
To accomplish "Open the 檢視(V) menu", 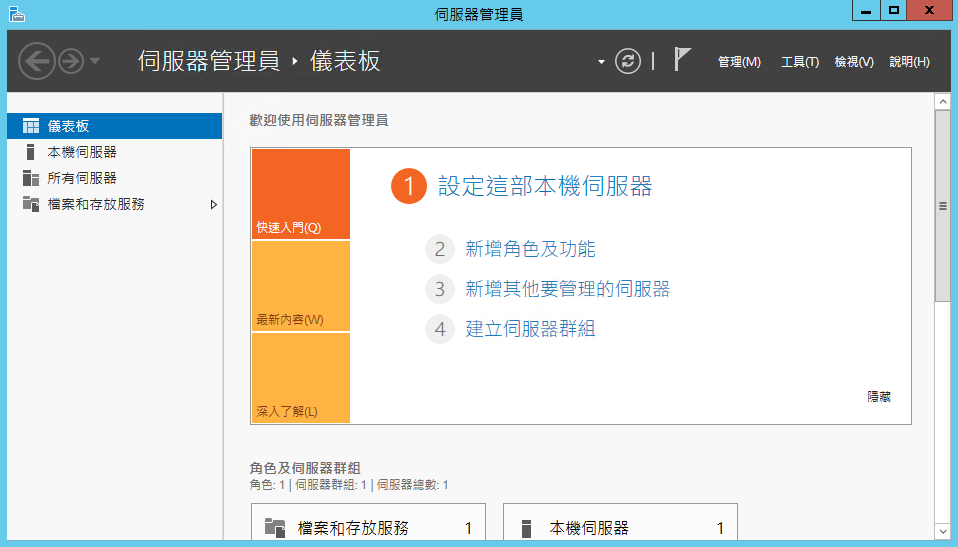I will (x=854, y=62).
